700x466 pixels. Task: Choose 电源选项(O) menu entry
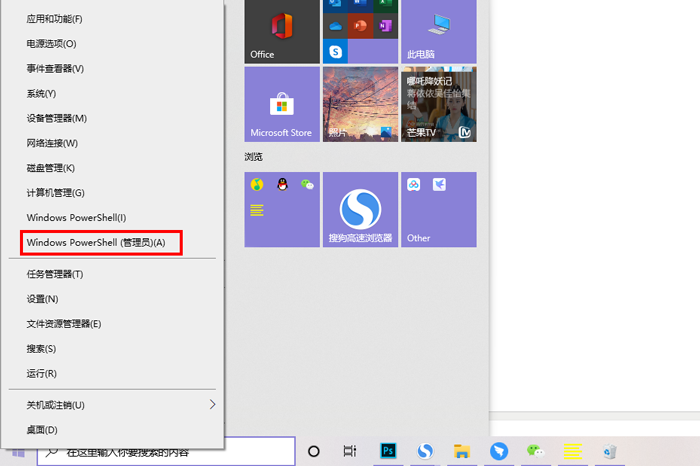click(112, 44)
